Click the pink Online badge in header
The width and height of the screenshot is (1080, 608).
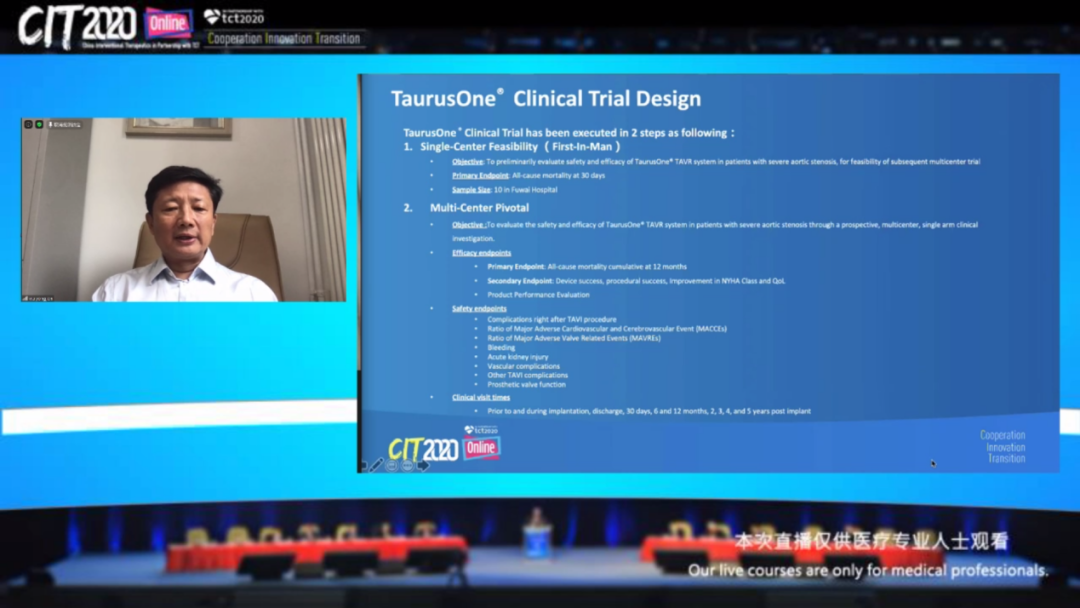(168, 24)
